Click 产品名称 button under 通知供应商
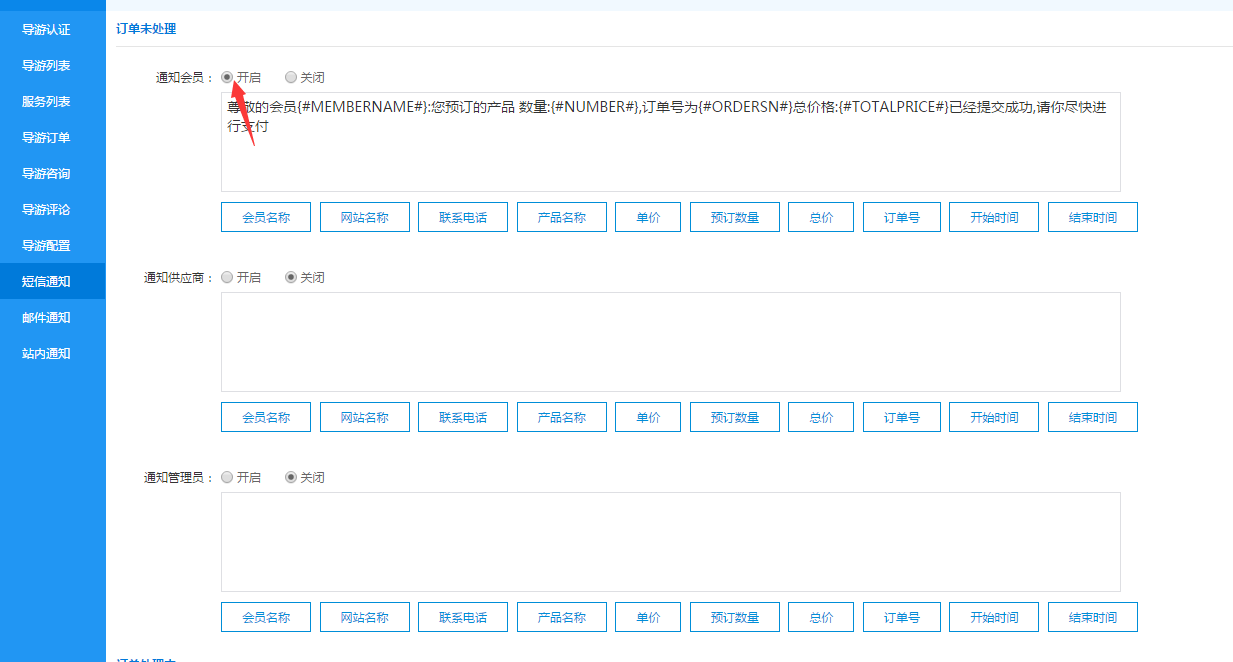Screen dimensions: 1233x662 point(561,417)
